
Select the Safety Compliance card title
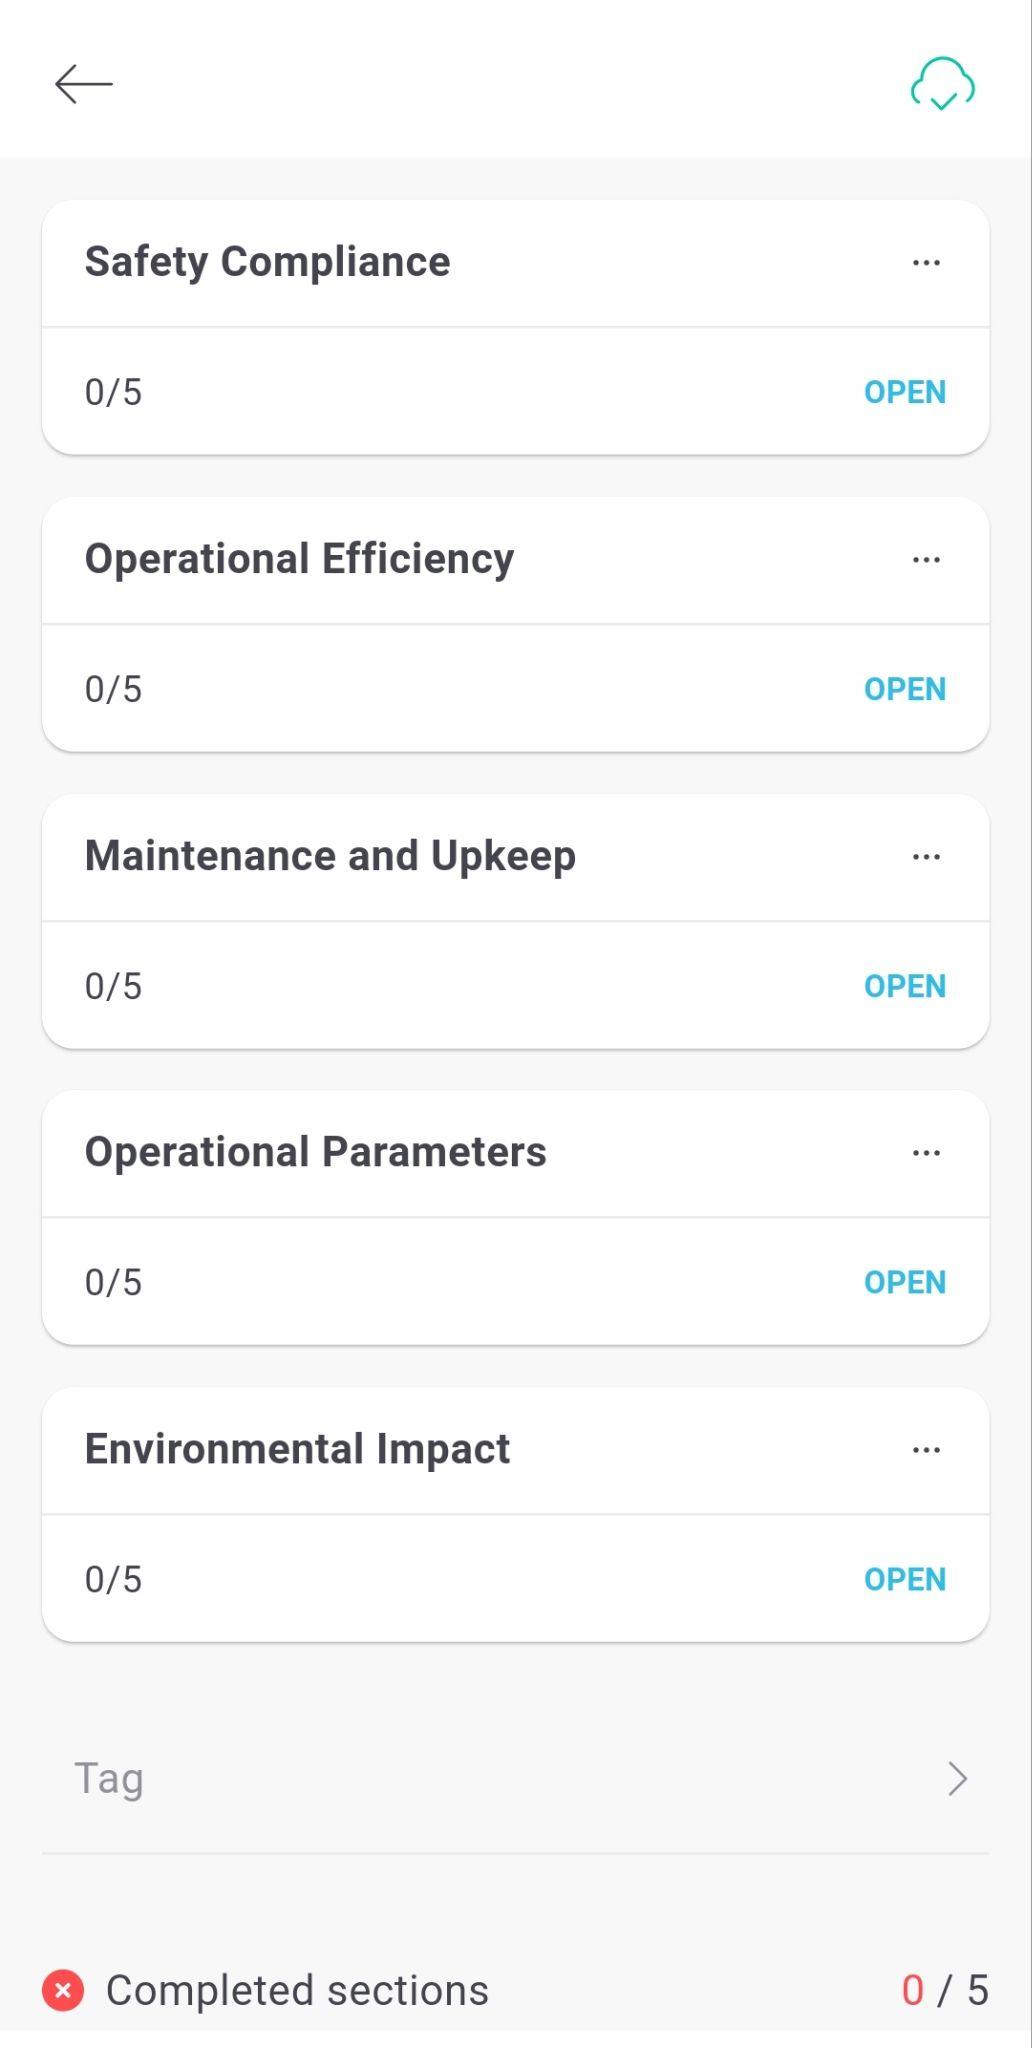268,262
